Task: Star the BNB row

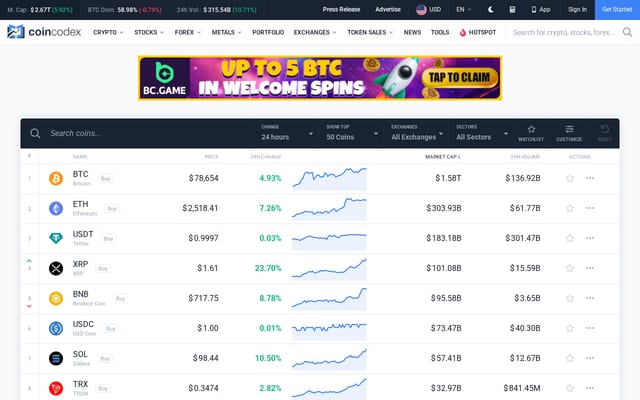Action: point(570,298)
